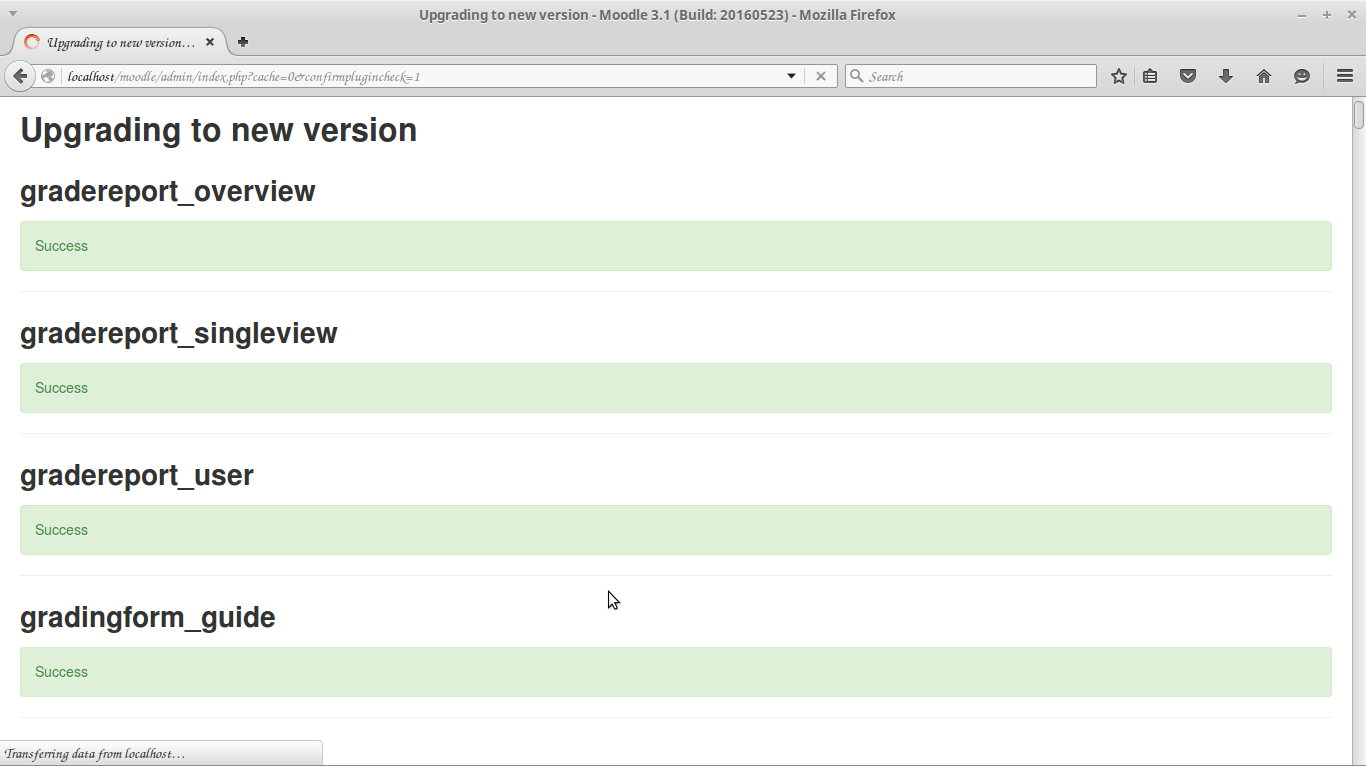
Task: Select the Upgrading to new version tab
Action: pos(120,42)
